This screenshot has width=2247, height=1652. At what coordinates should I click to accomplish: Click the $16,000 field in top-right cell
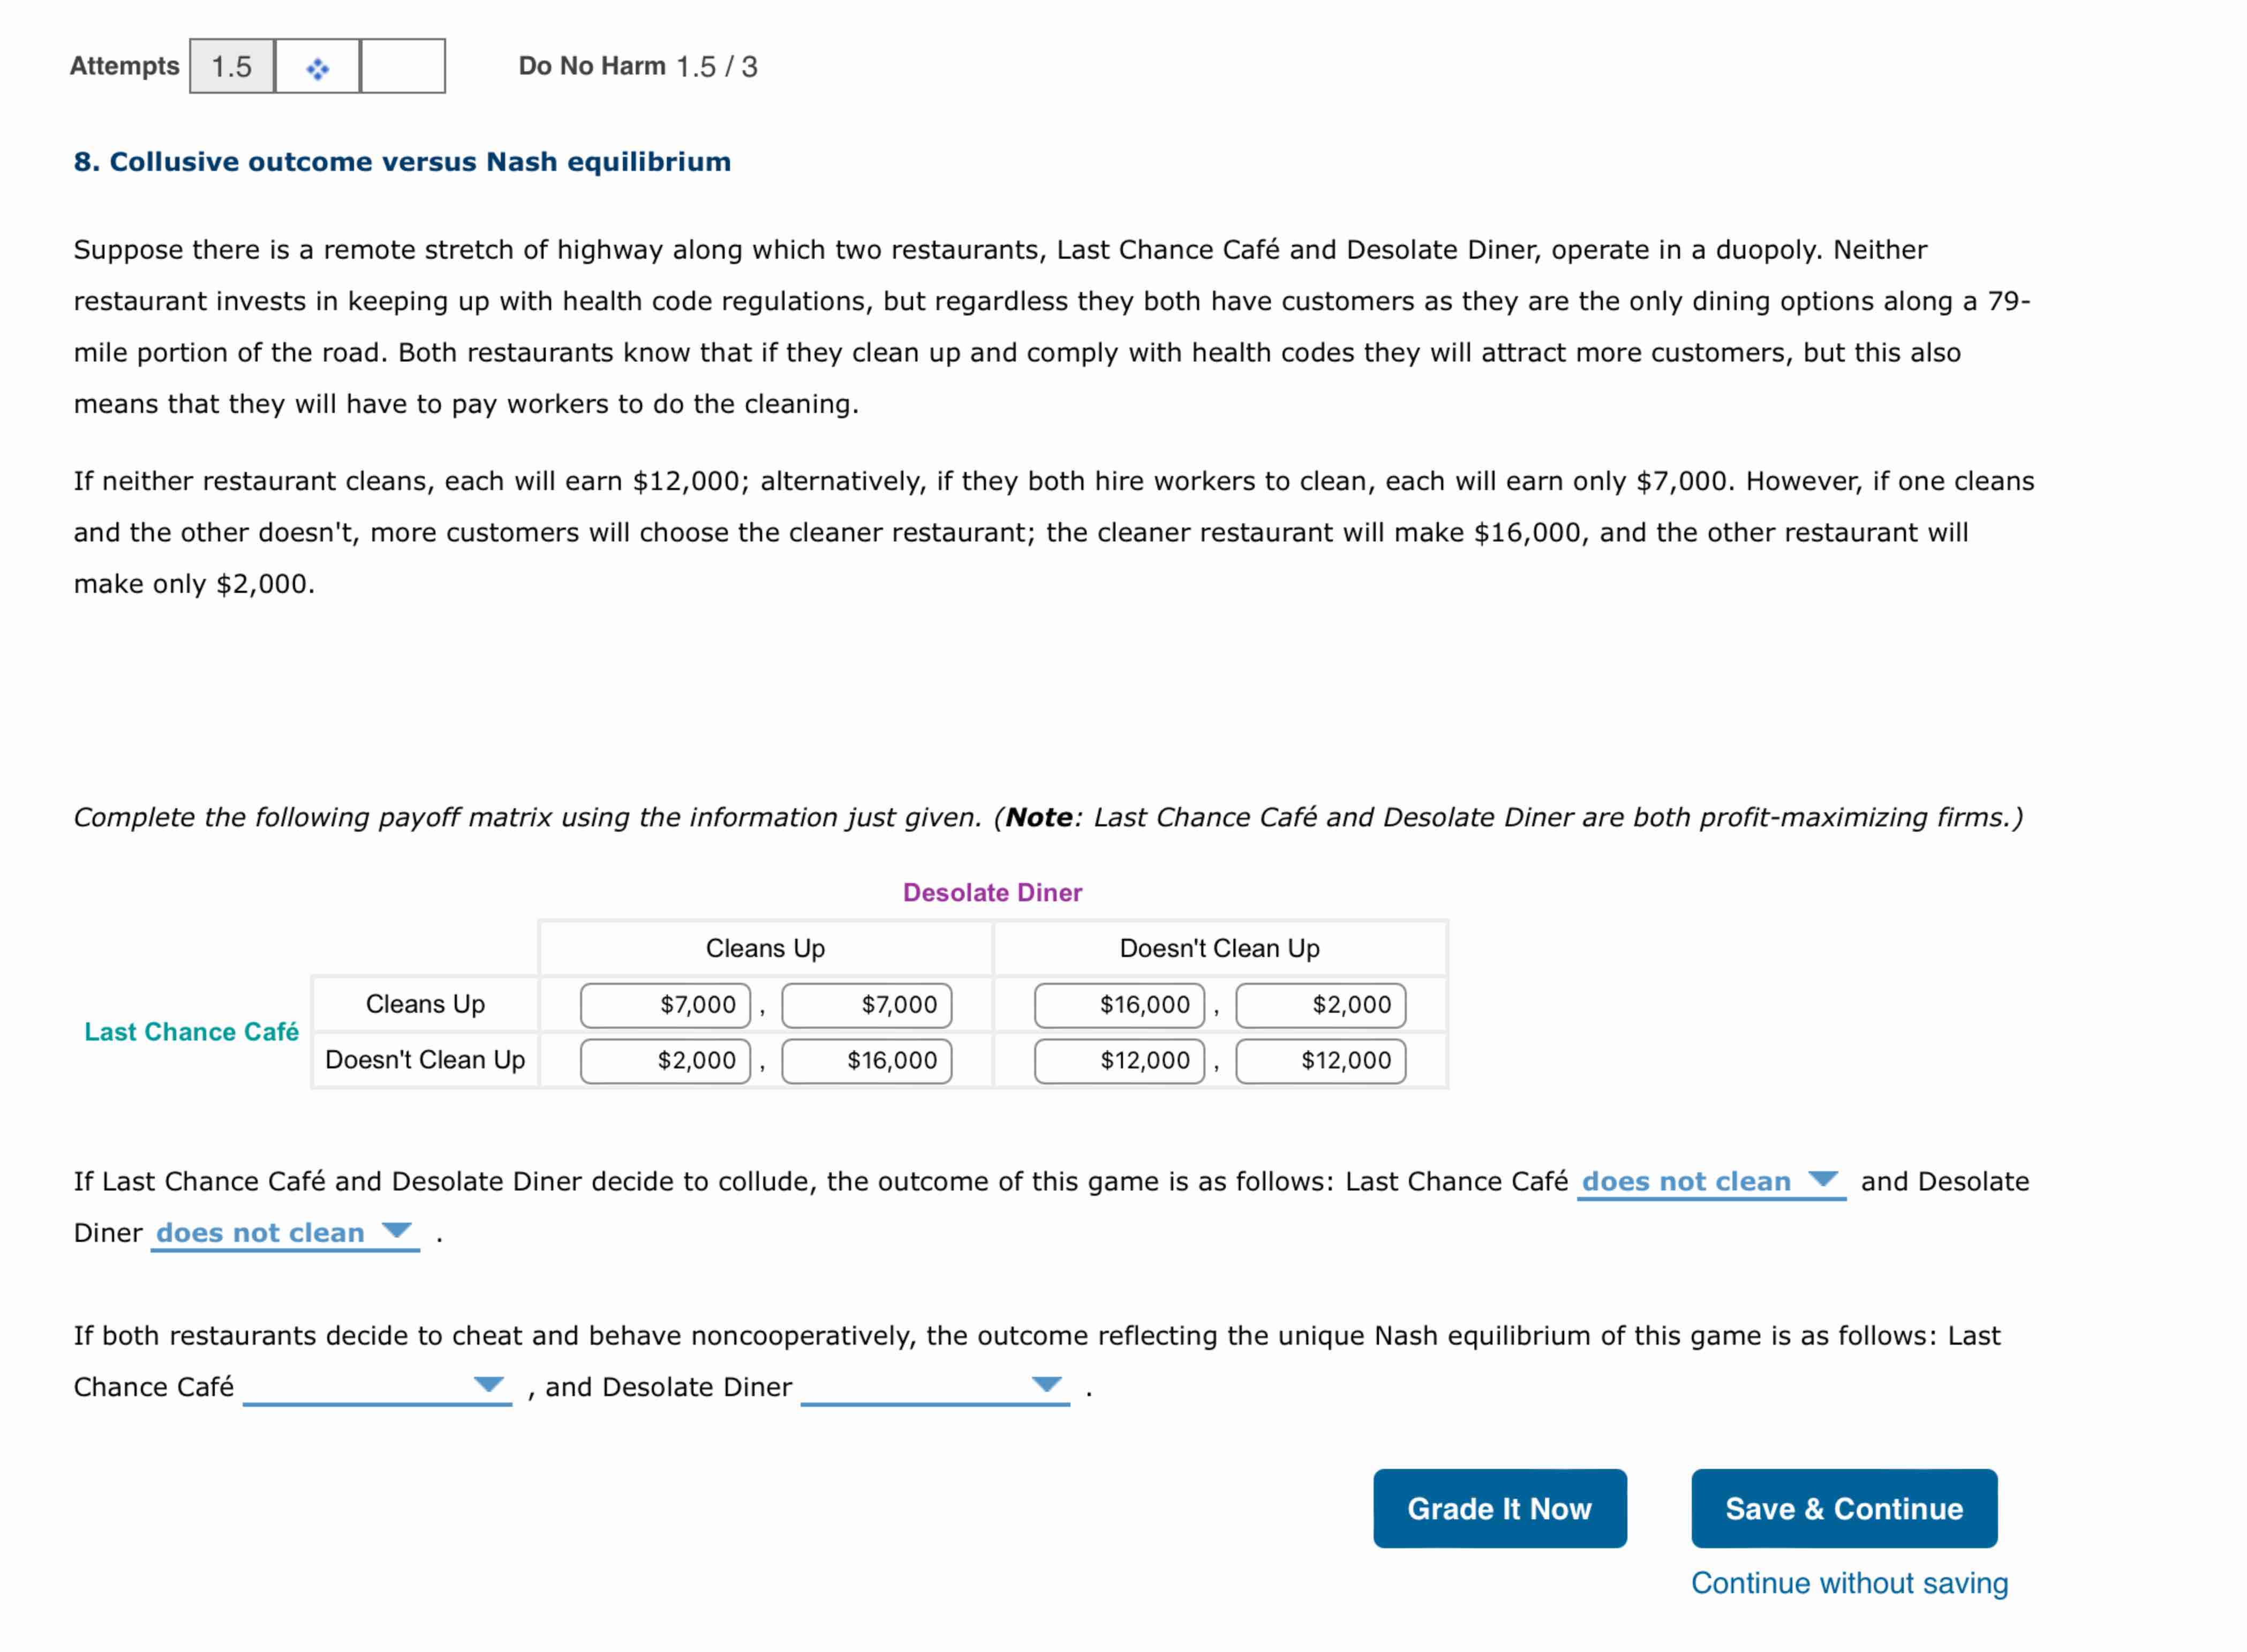[1119, 1005]
